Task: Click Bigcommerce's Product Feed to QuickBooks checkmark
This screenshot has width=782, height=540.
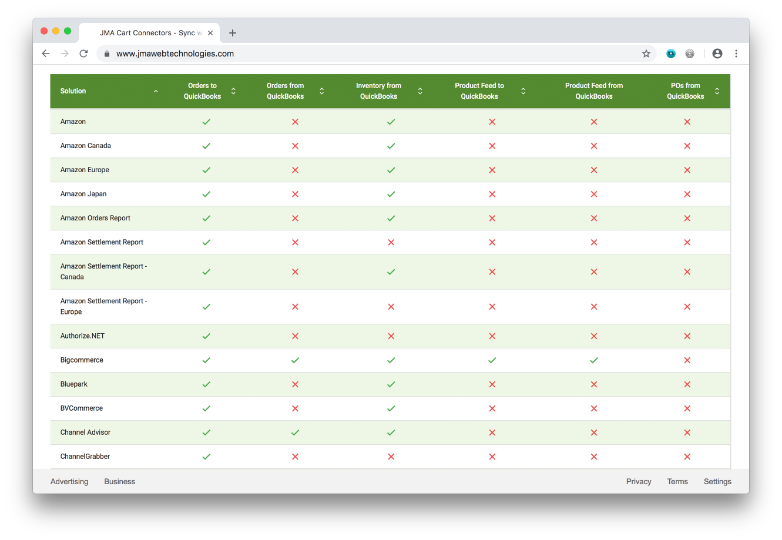Action: click(x=492, y=360)
